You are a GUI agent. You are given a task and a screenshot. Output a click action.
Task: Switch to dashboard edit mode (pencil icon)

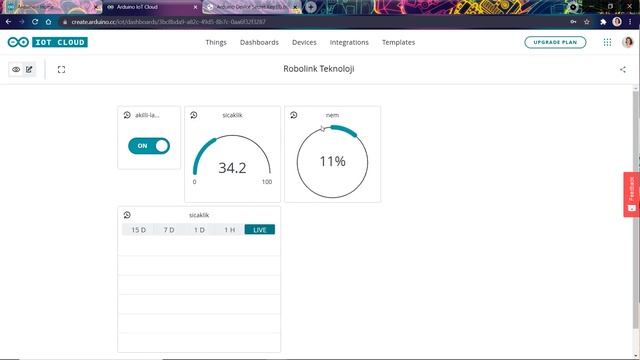[29, 69]
